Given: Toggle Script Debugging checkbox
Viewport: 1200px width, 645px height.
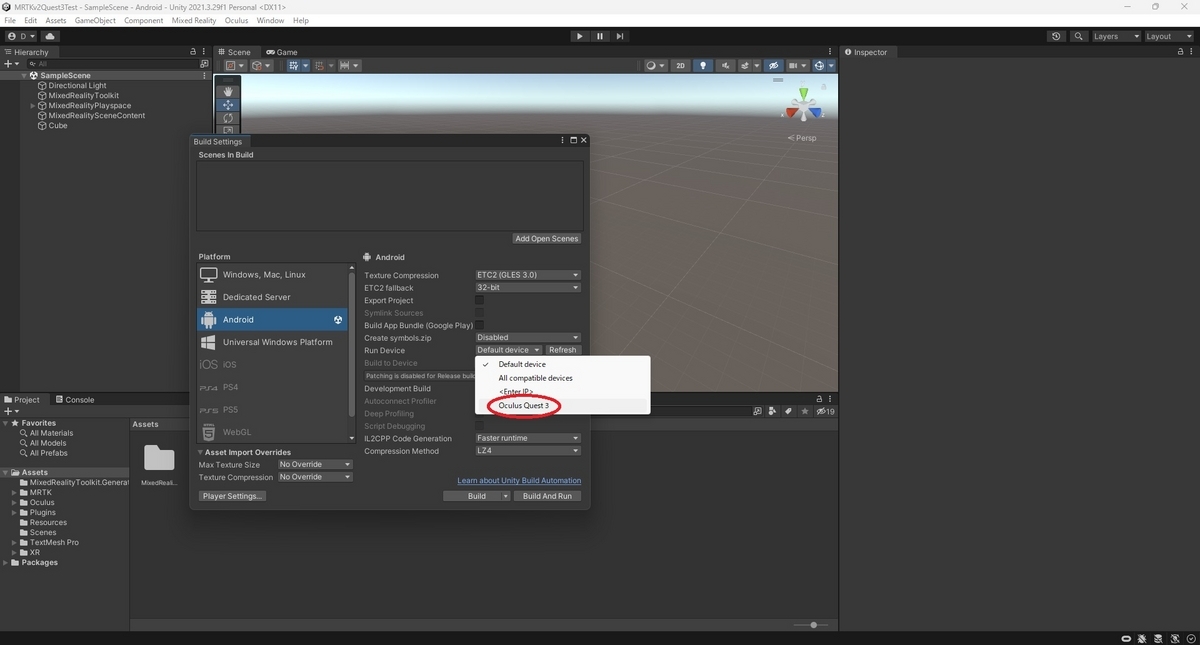Looking at the screenshot, I should (479, 426).
